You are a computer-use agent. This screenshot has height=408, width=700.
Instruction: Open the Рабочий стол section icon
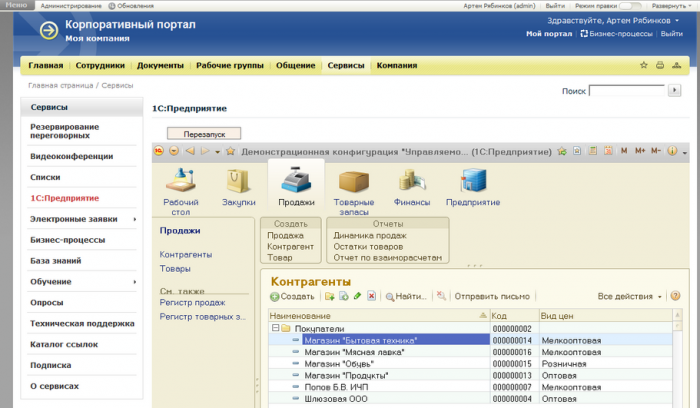pos(181,181)
